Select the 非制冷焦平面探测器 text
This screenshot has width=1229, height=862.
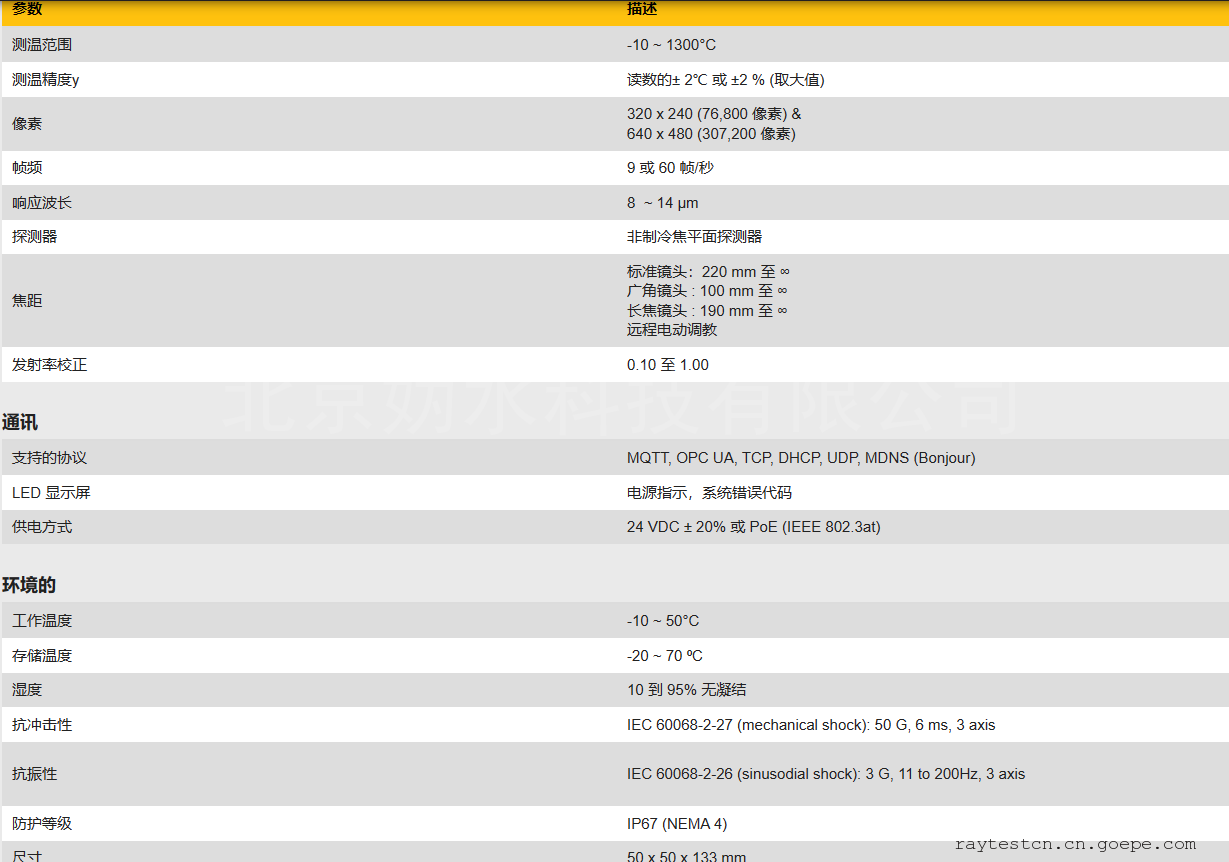click(x=694, y=237)
